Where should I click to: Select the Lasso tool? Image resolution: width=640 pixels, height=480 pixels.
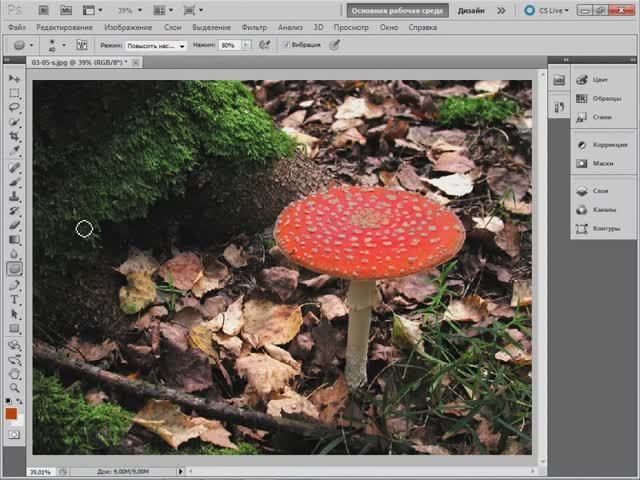pos(14,107)
